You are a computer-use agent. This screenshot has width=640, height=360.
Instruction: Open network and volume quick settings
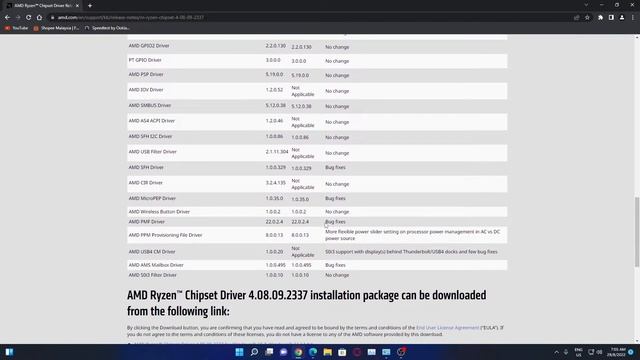[595, 352]
